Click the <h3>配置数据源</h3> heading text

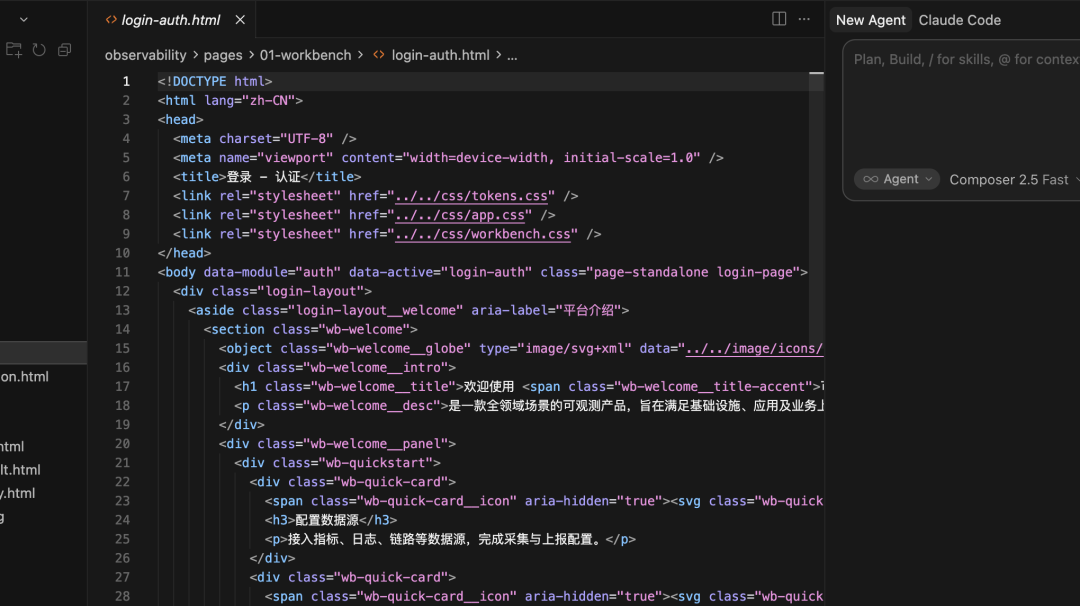point(331,520)
